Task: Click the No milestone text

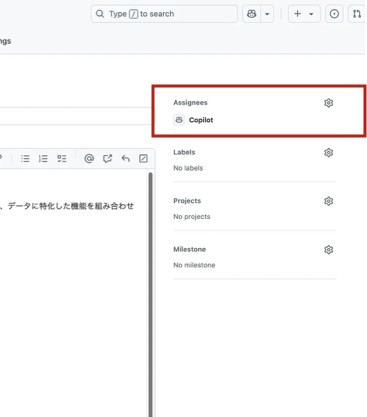Action: pyautogui.click(x=194, y=265)
